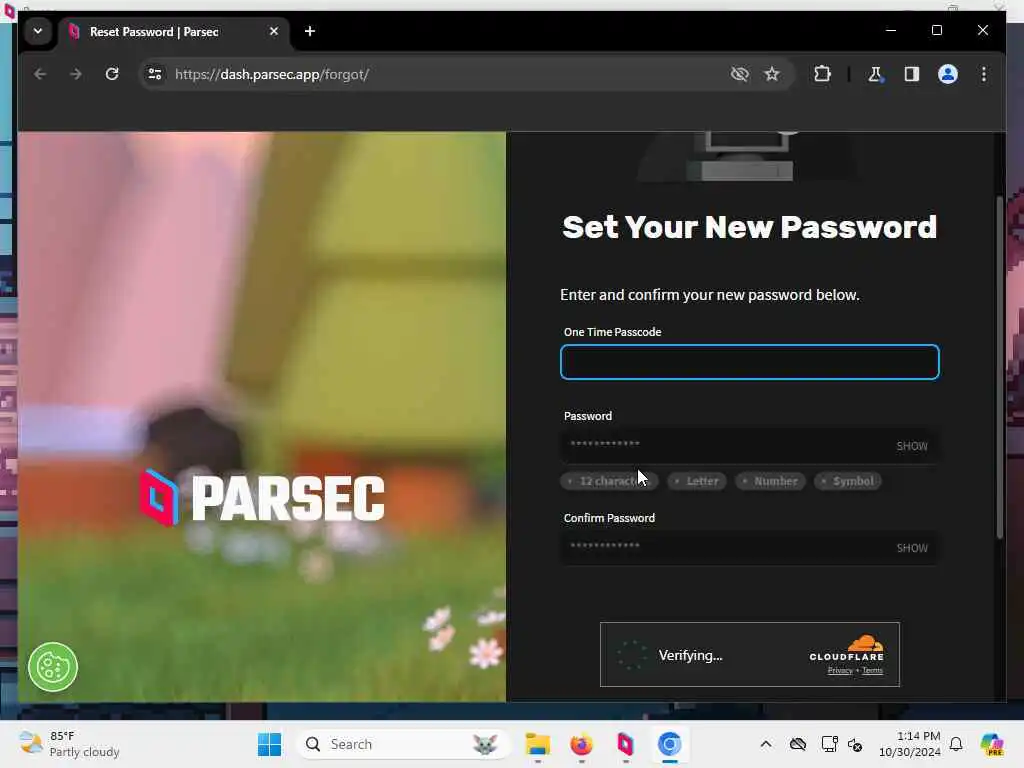Open the weather widget
The height and width of the screenshot is (768, 1024).
tap(69, 744)
